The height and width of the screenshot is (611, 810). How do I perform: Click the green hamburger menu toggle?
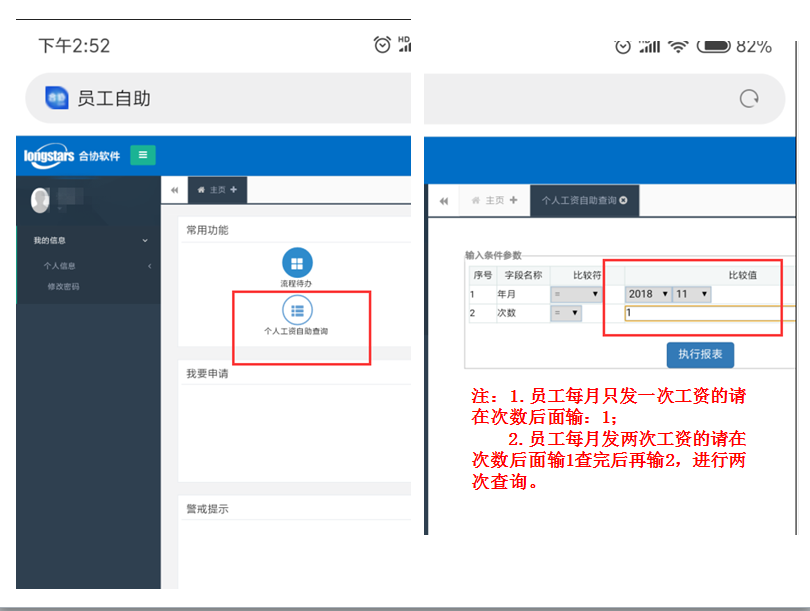pyautogui.click(x=143, y=155)
